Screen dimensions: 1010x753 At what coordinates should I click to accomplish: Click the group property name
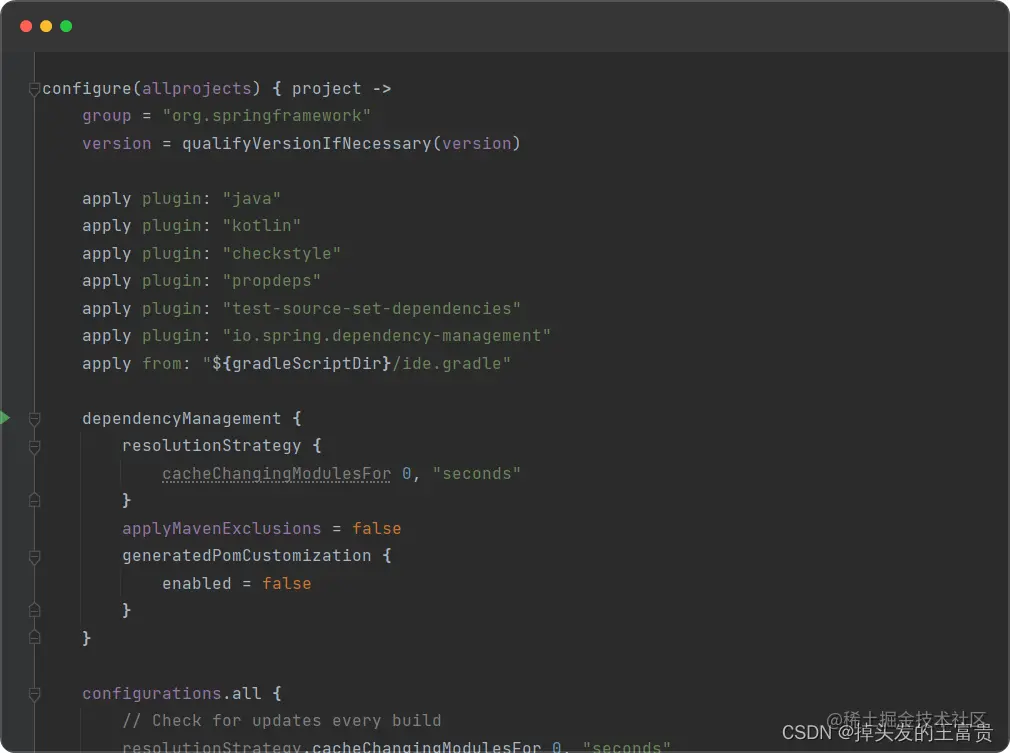click(106, 116)
